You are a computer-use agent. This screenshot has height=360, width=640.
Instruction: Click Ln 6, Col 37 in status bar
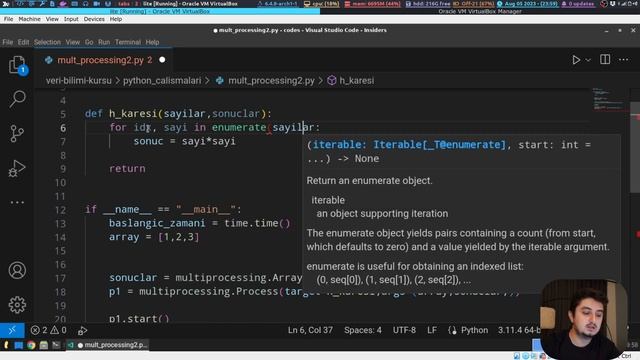click(x=310, y=330)
